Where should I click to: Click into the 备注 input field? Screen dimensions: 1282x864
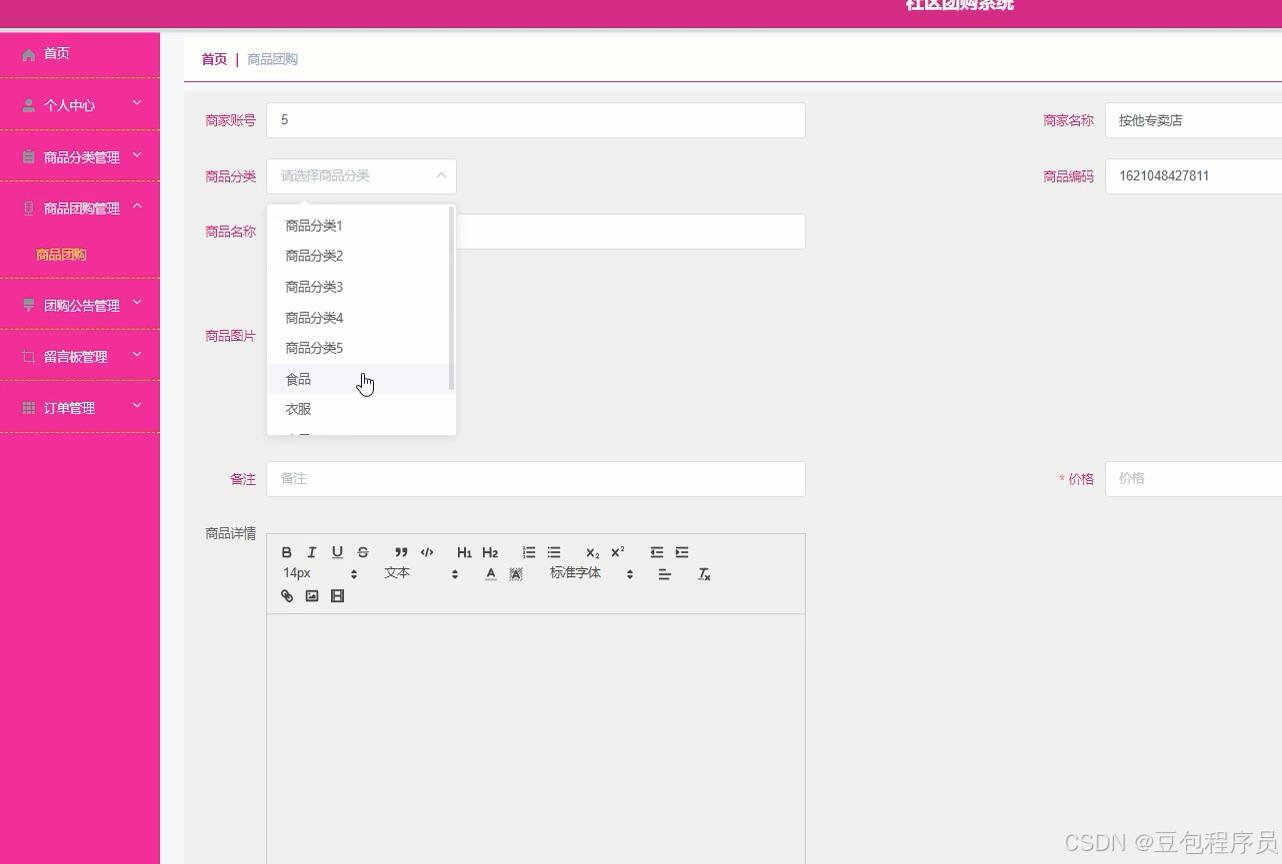(536, 479)
